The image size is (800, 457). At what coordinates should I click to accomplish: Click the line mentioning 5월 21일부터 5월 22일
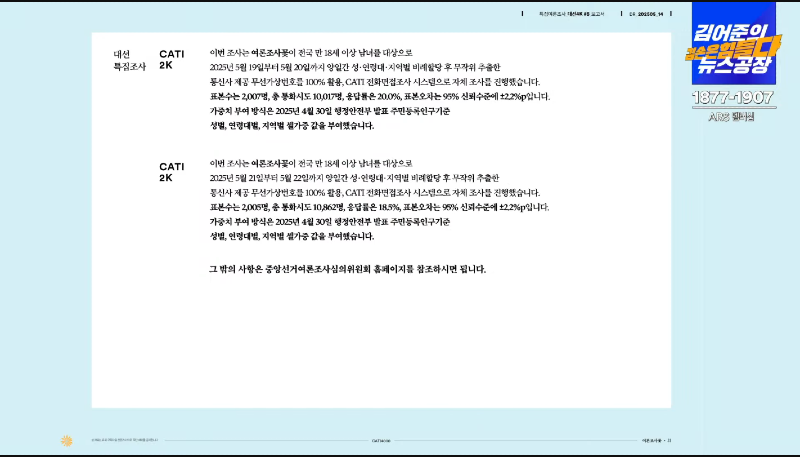point(354,178)
